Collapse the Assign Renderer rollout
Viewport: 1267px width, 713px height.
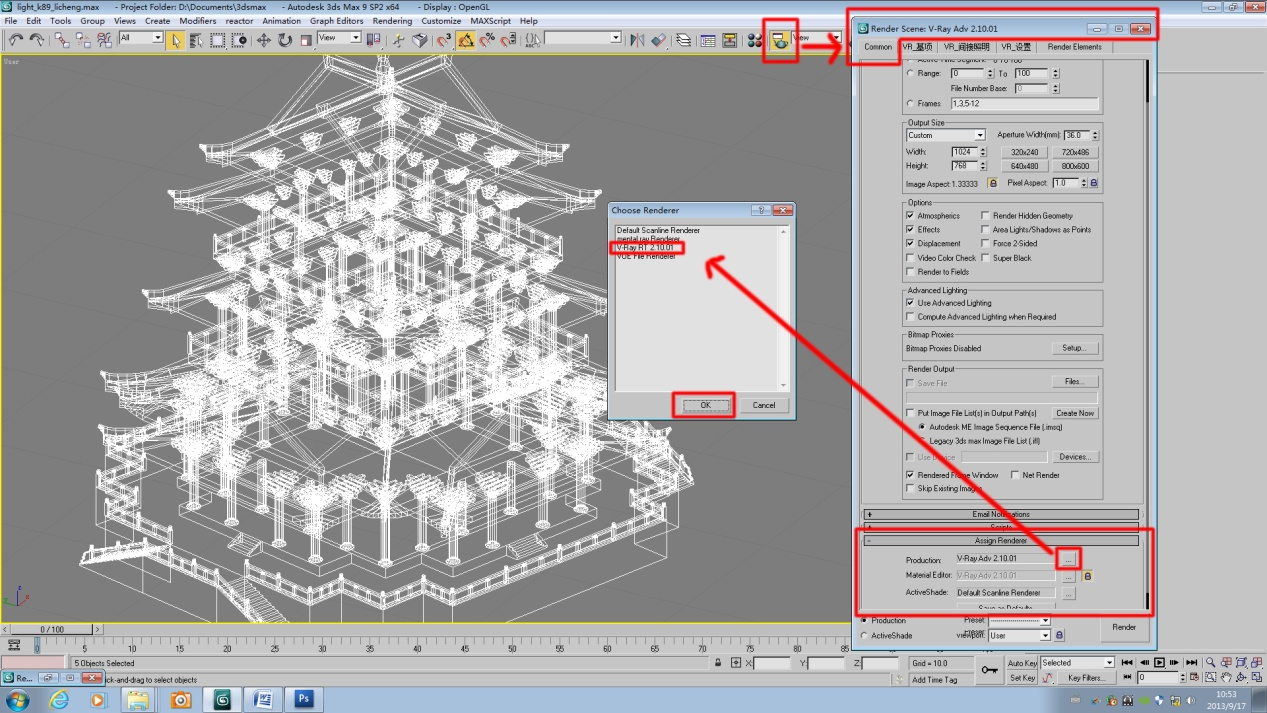click(x=1001, y=540)
